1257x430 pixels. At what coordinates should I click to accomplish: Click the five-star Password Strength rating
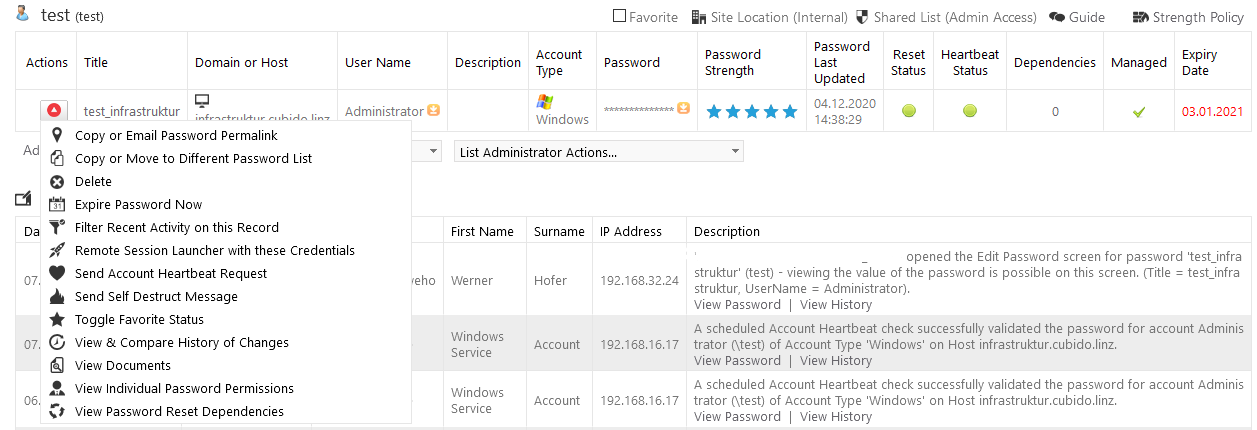click(x=752, y=112)
